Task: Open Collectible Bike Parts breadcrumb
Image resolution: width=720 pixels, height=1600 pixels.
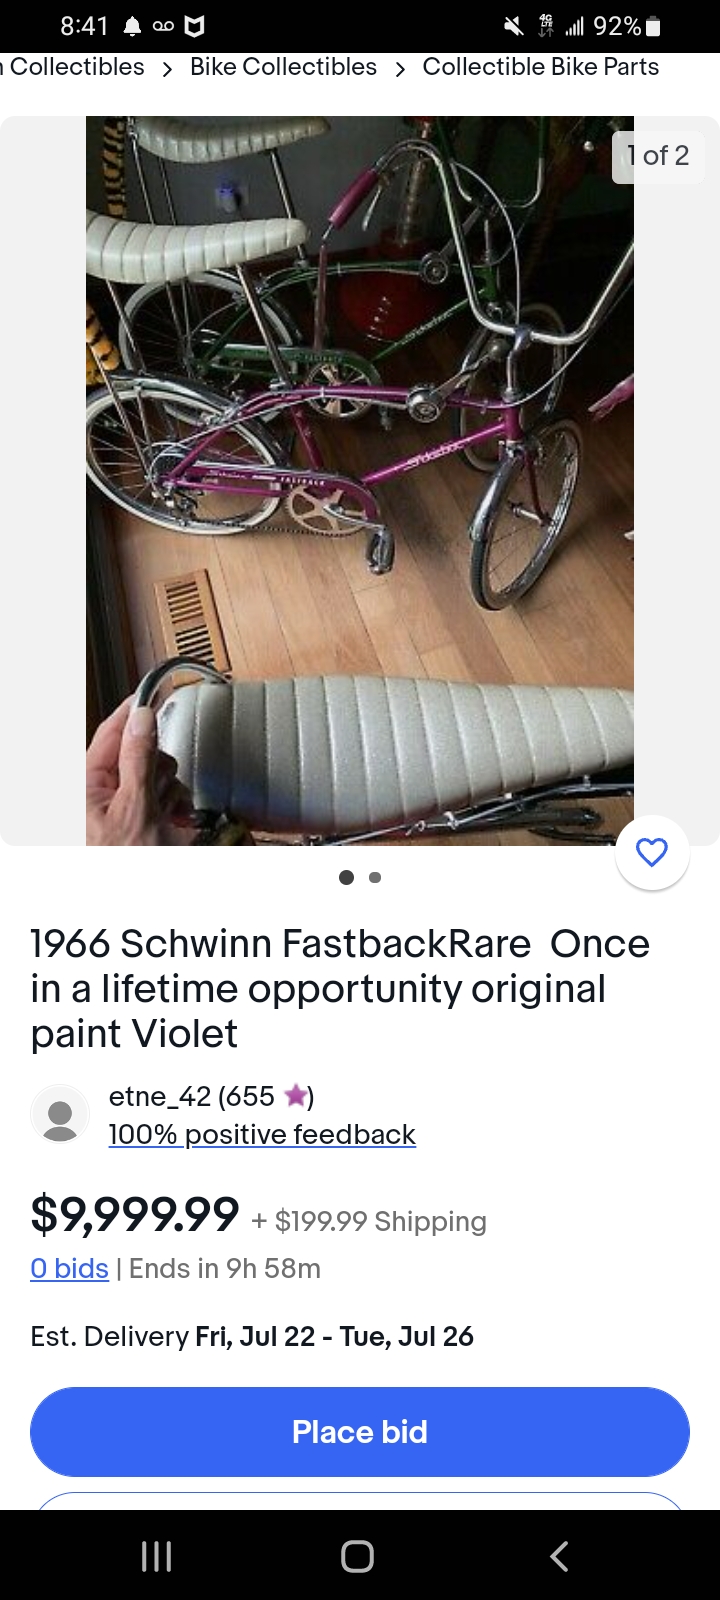Action: [541, 67]
